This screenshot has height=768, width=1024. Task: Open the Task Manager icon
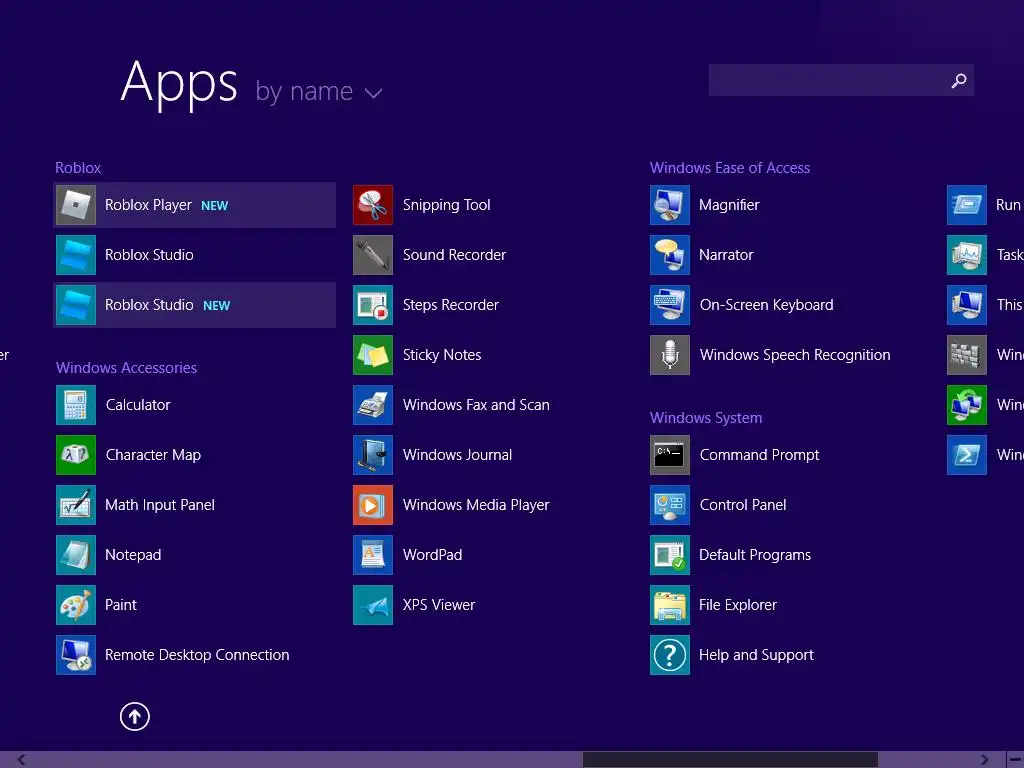967,255
